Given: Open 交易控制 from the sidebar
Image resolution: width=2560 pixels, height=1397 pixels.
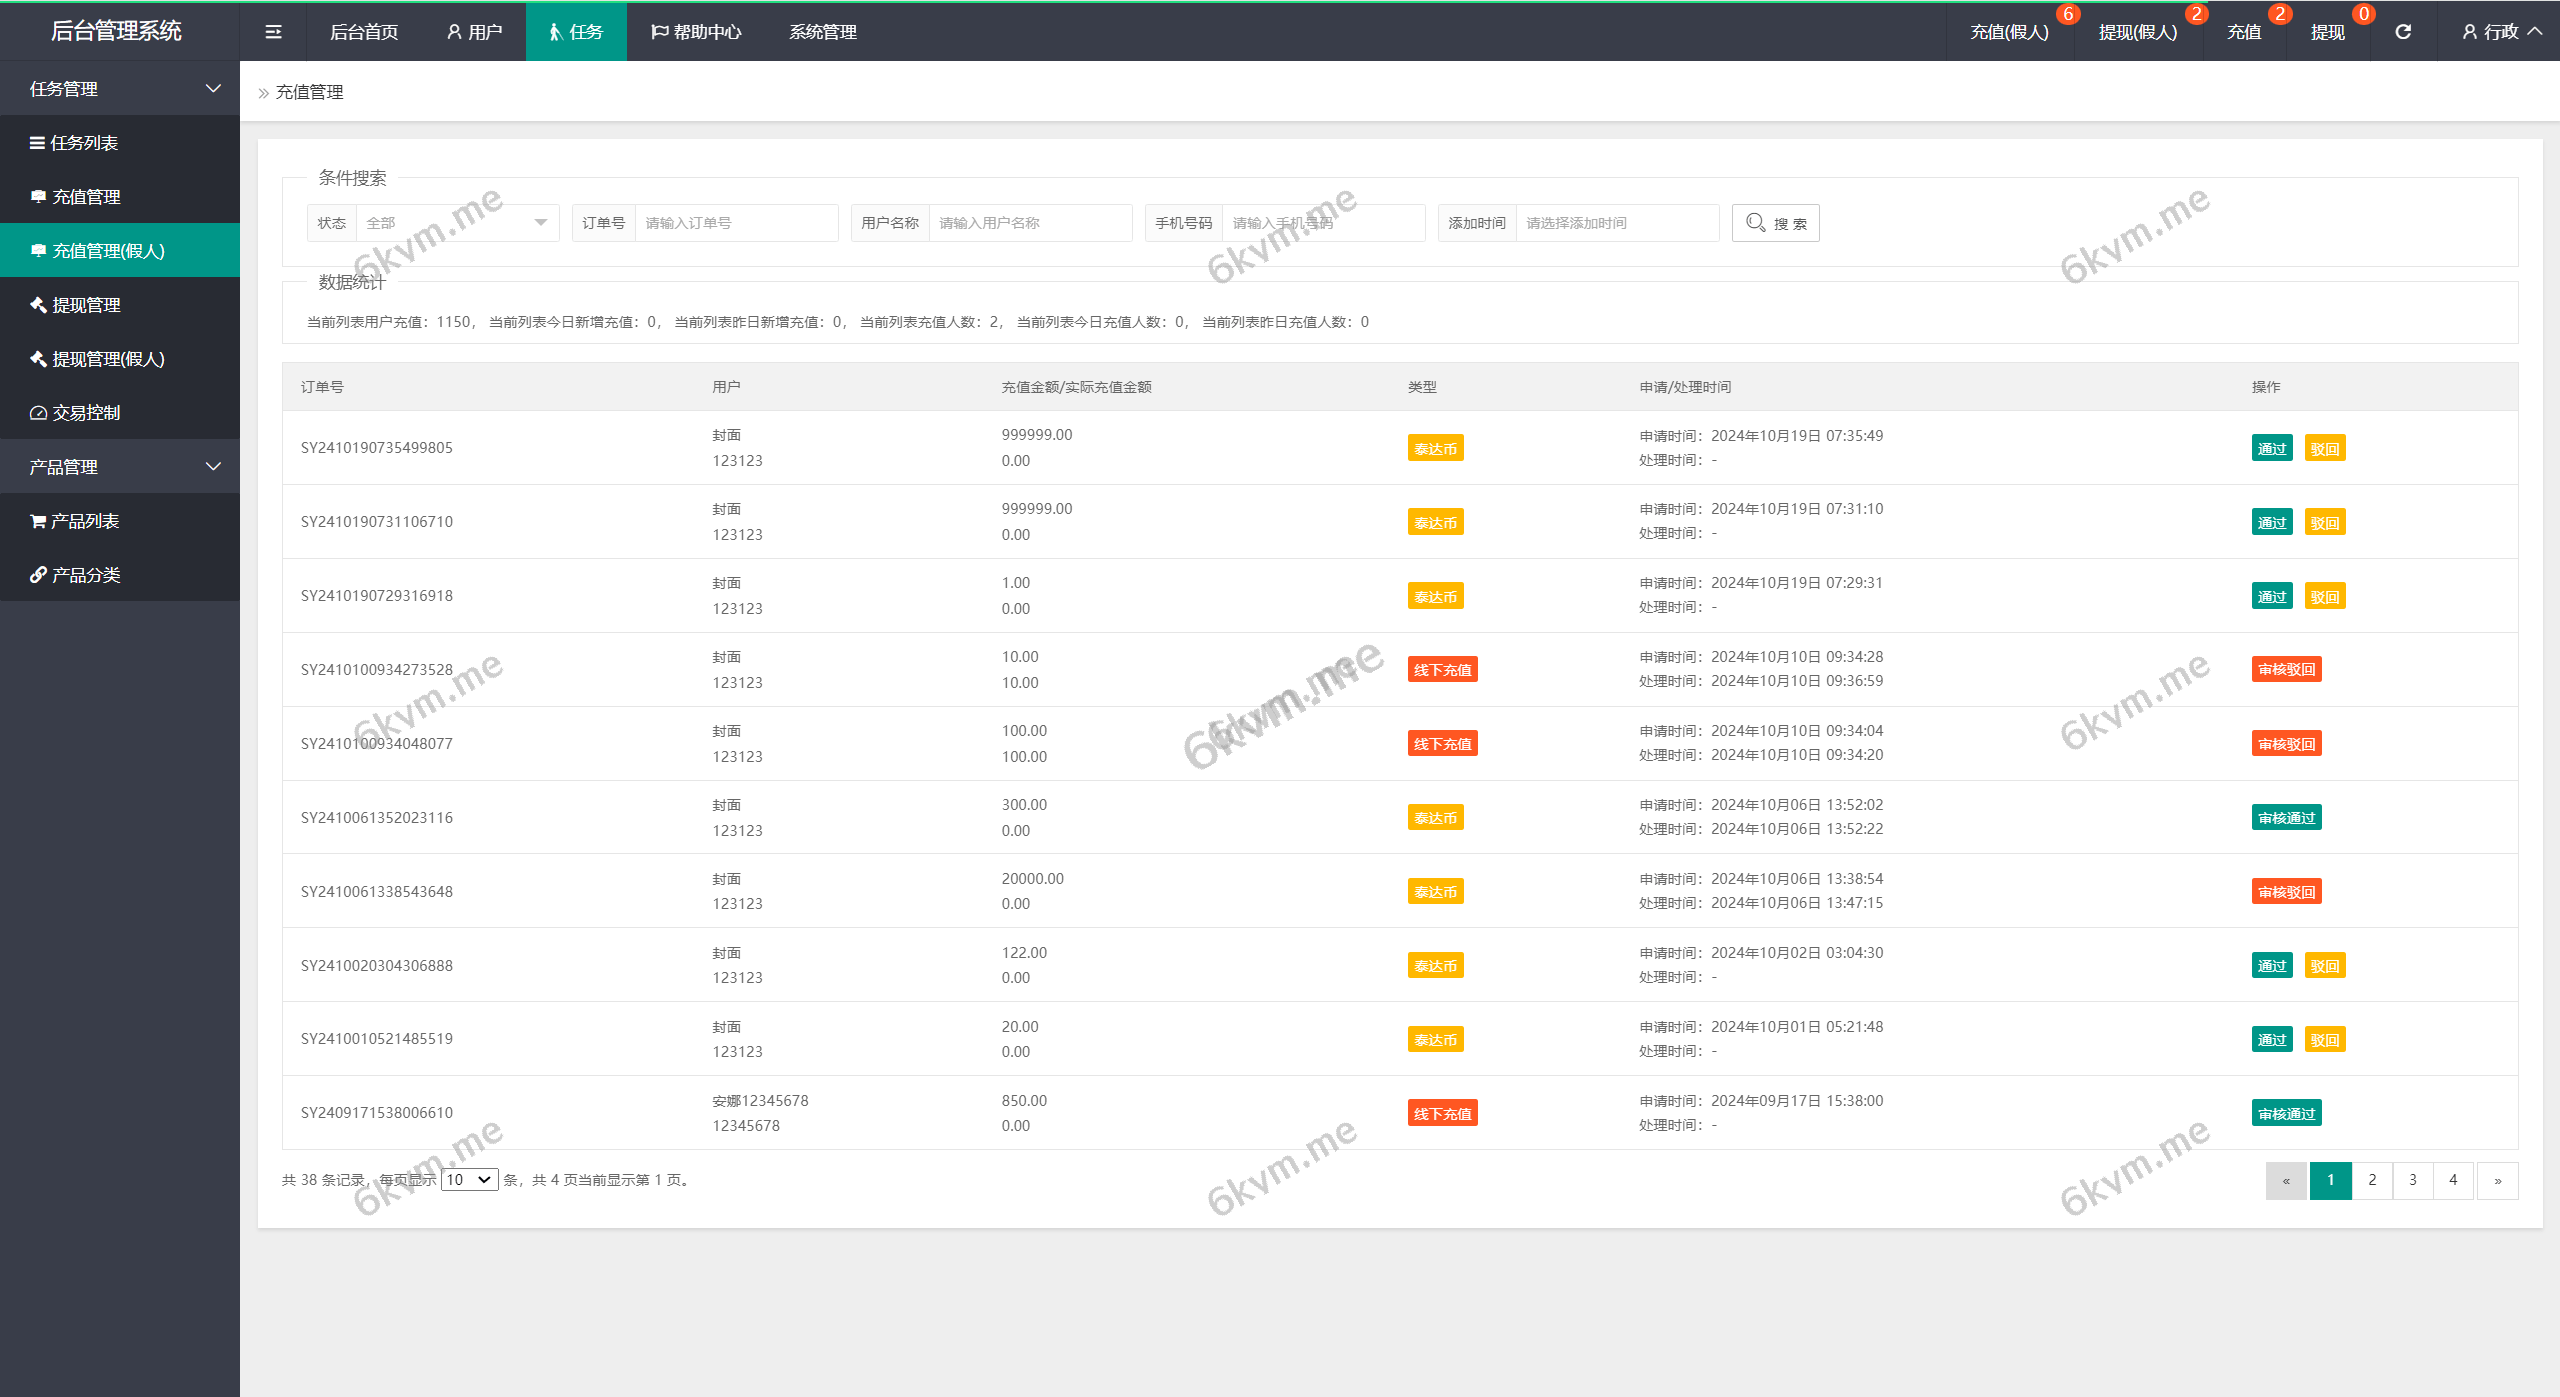Looking at the screenshot, I should point(87,412).
